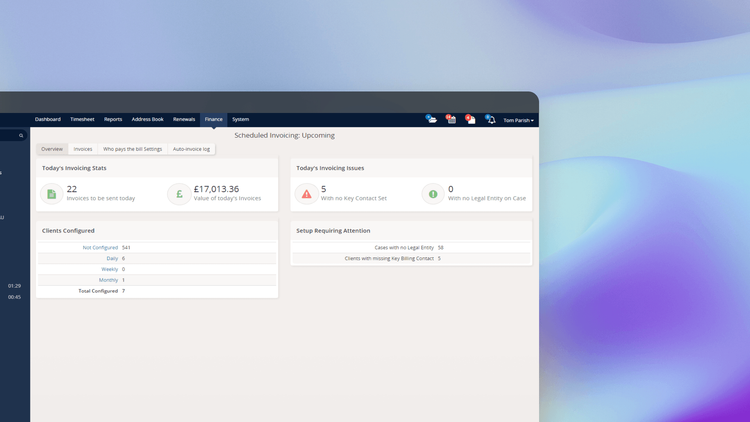Switch to Who pays the bill Settings tab

[132, 149]
